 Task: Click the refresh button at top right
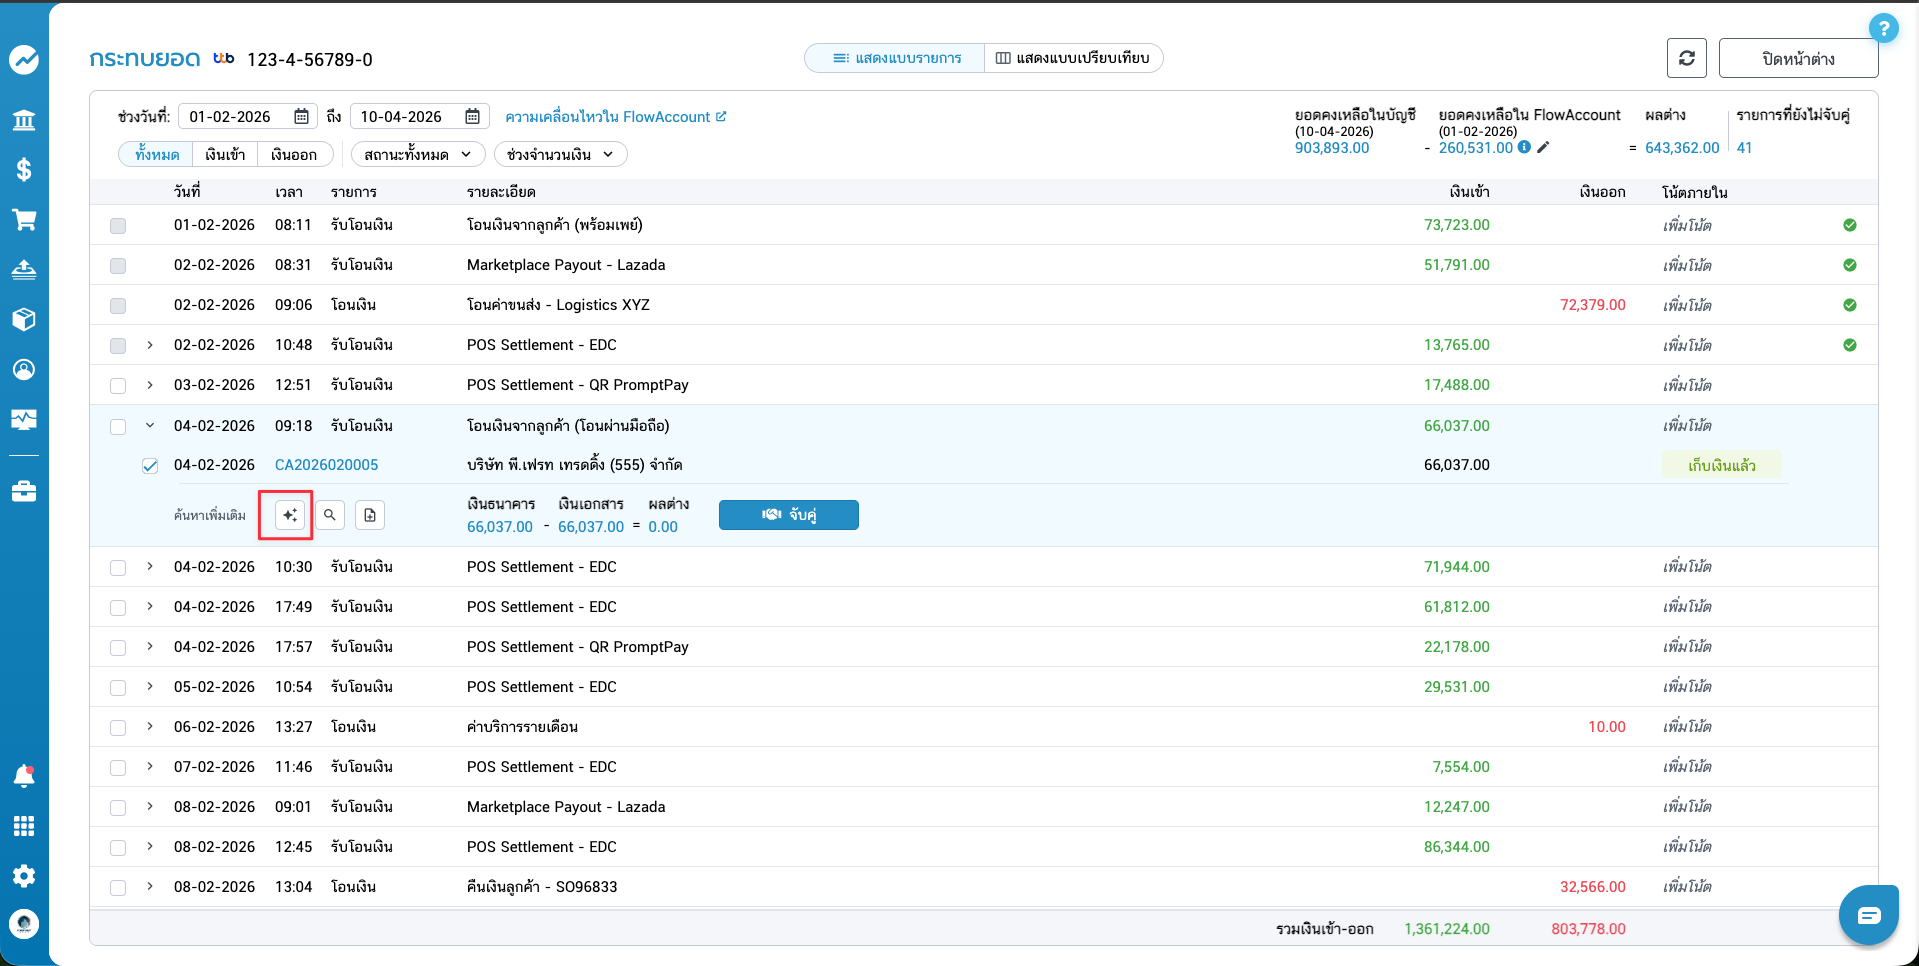tap(1686, 58)
